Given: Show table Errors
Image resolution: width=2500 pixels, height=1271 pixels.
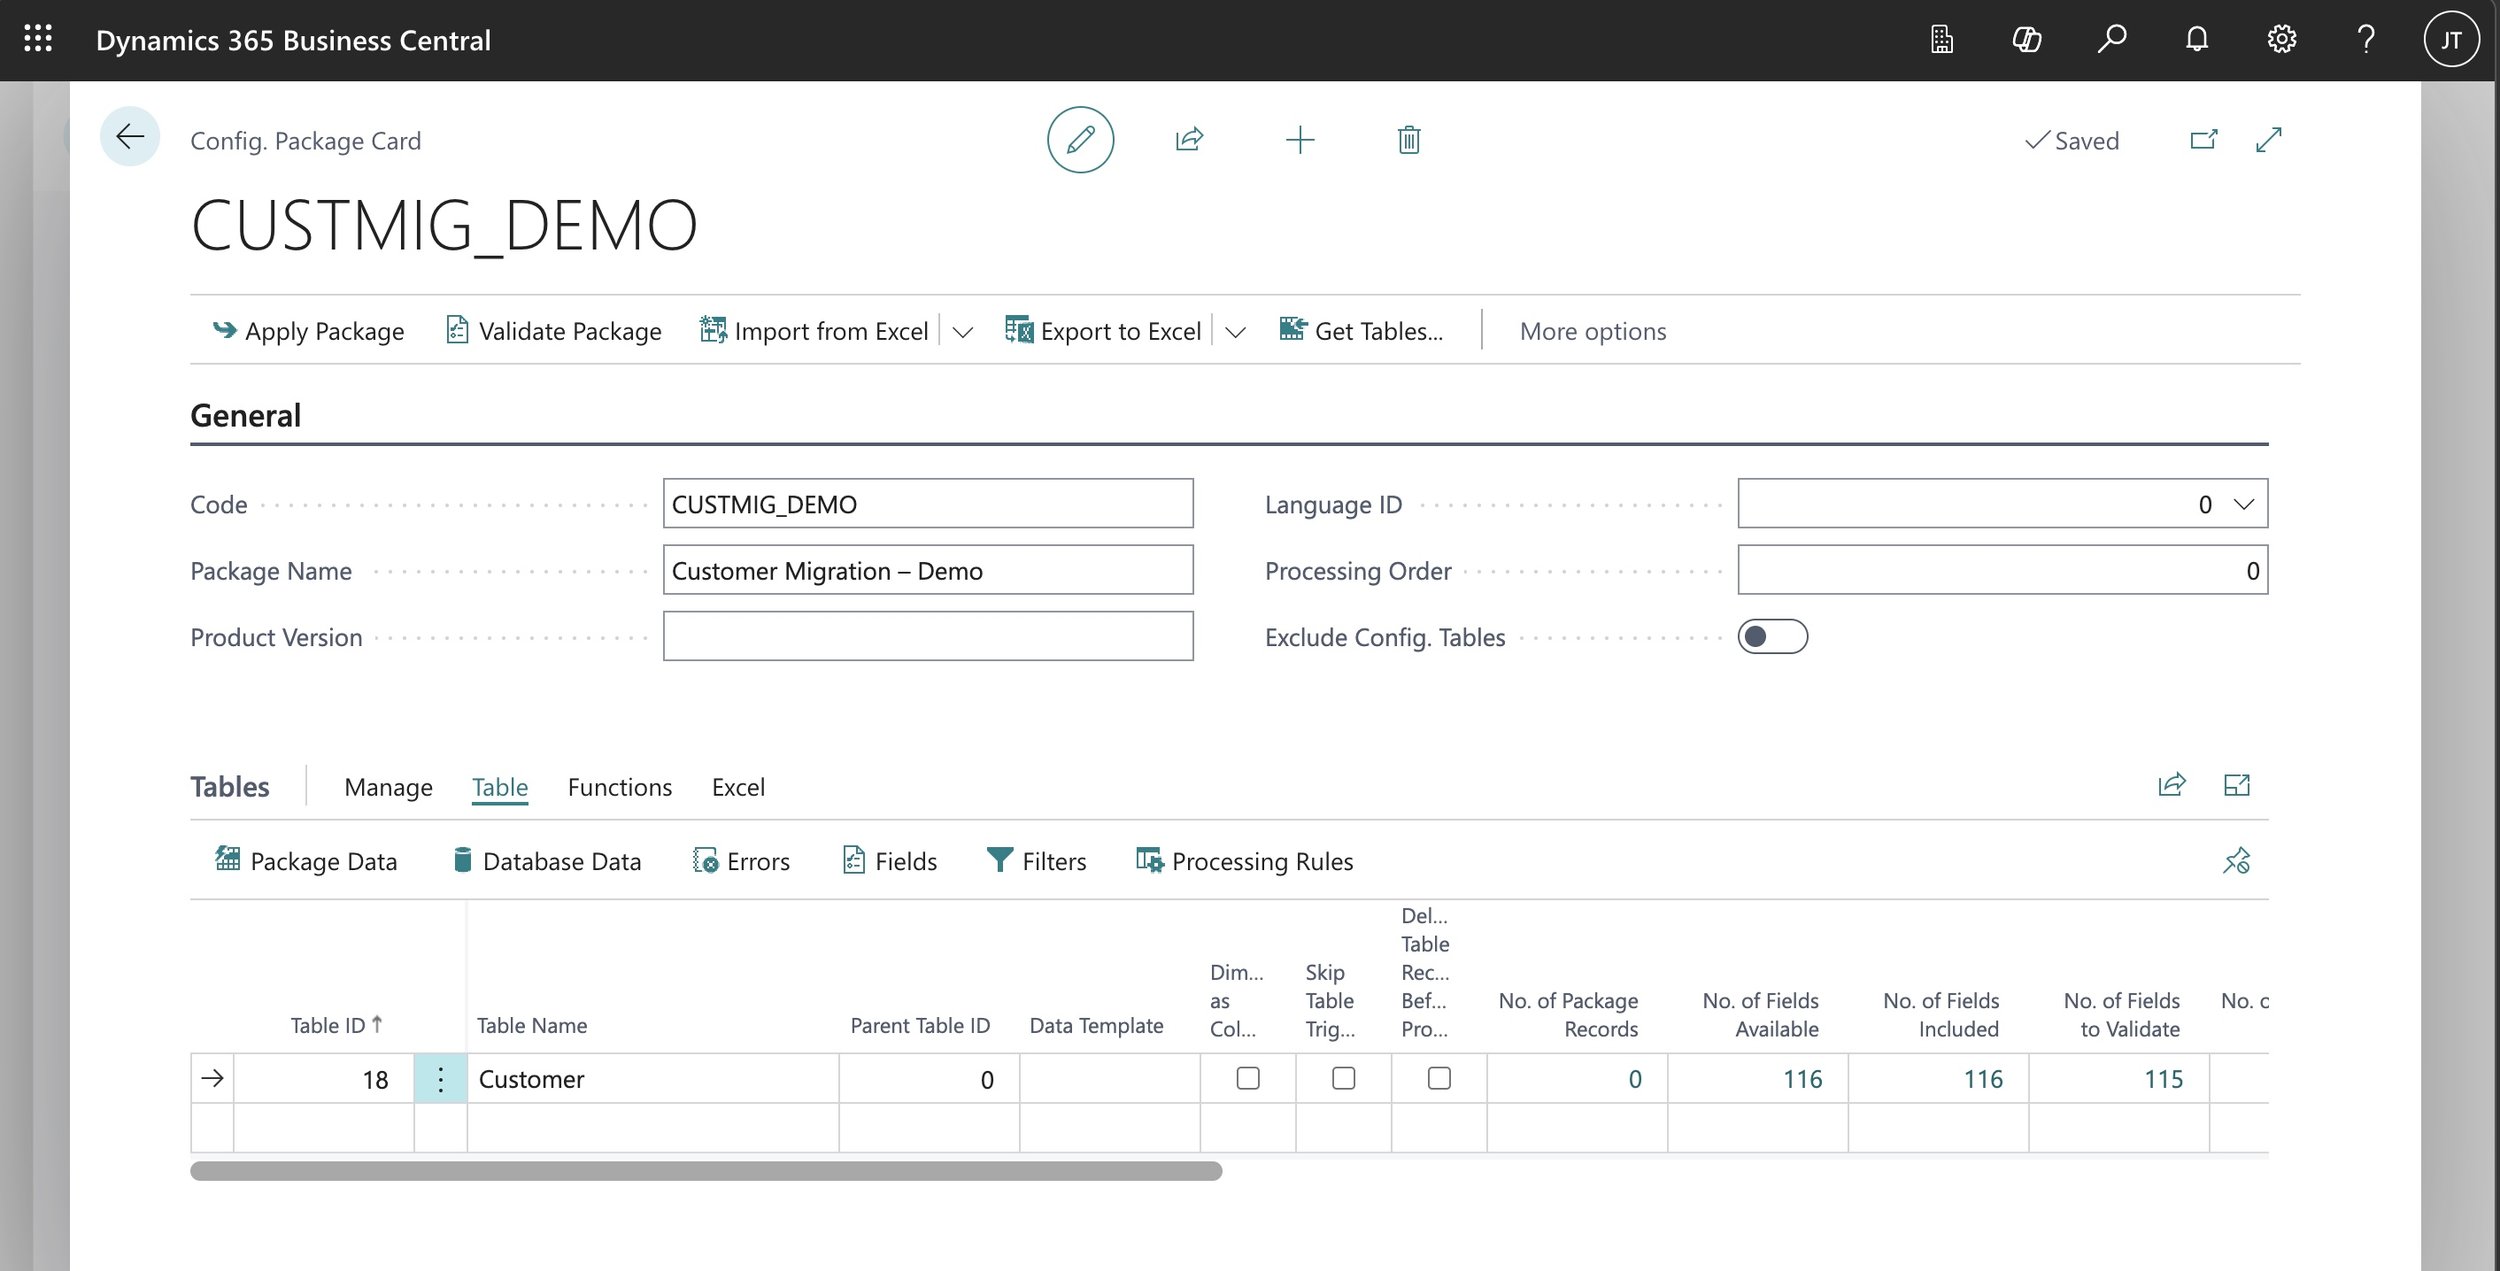Looking at the screenshot, I should (x=741, y=861).
